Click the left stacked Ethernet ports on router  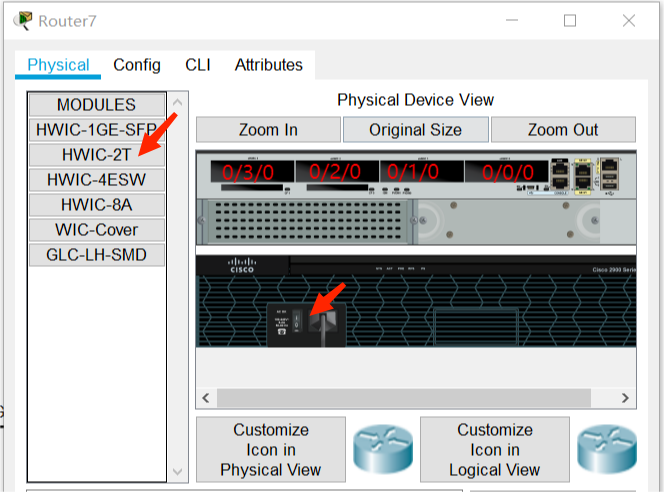(559, 175)
